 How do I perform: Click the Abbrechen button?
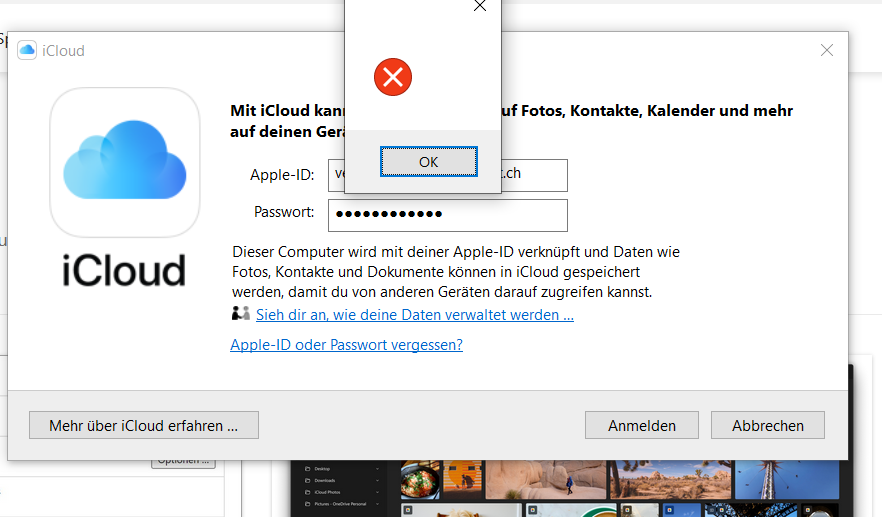[x=768, y=425]
